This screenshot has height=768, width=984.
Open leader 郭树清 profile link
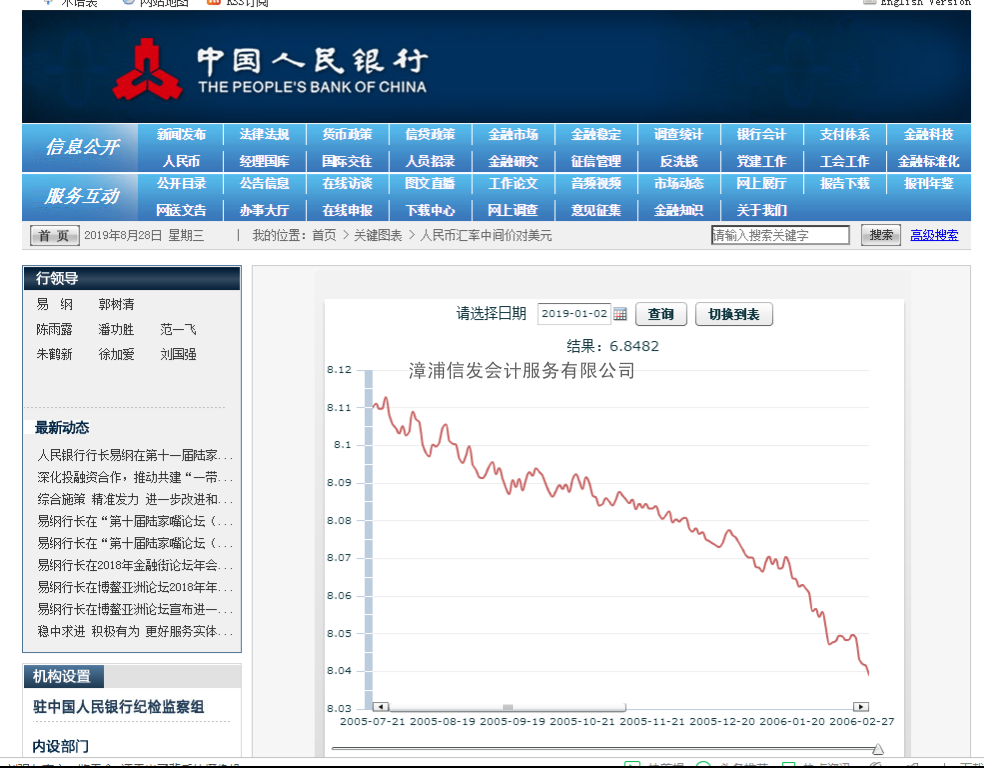(116, 304)
